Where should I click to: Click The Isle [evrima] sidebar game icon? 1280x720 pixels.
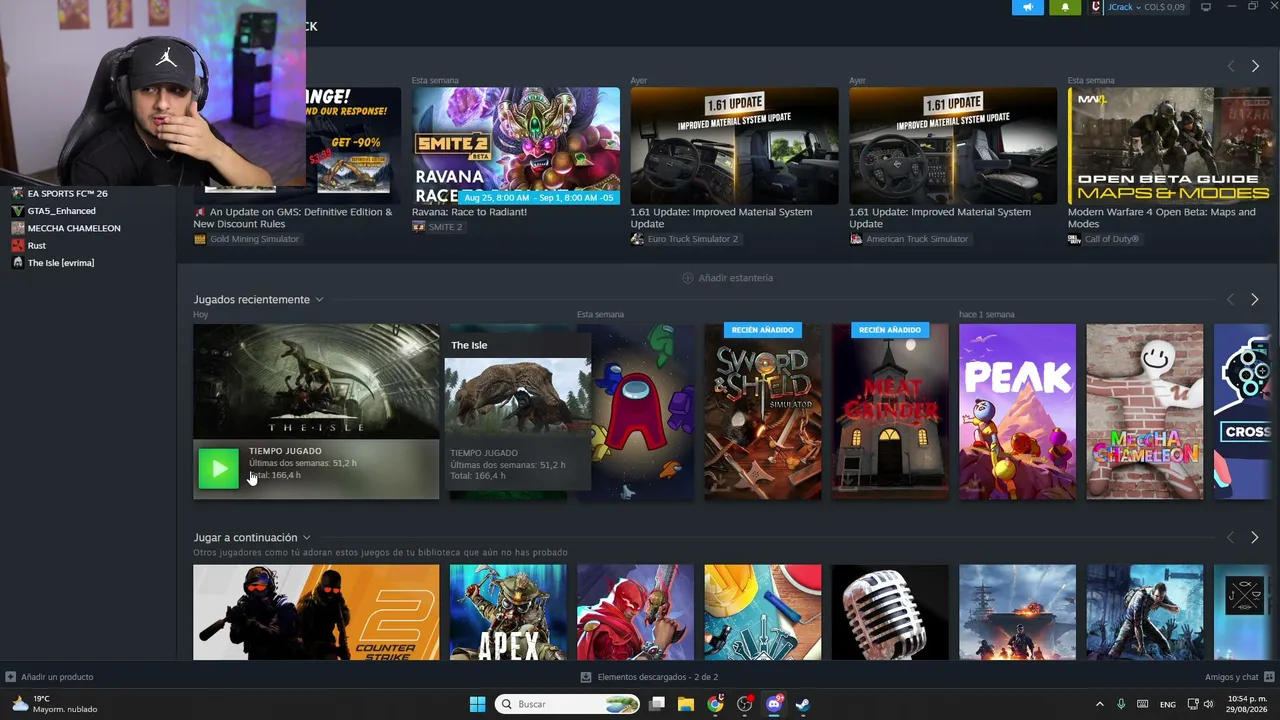coord(17,263)
